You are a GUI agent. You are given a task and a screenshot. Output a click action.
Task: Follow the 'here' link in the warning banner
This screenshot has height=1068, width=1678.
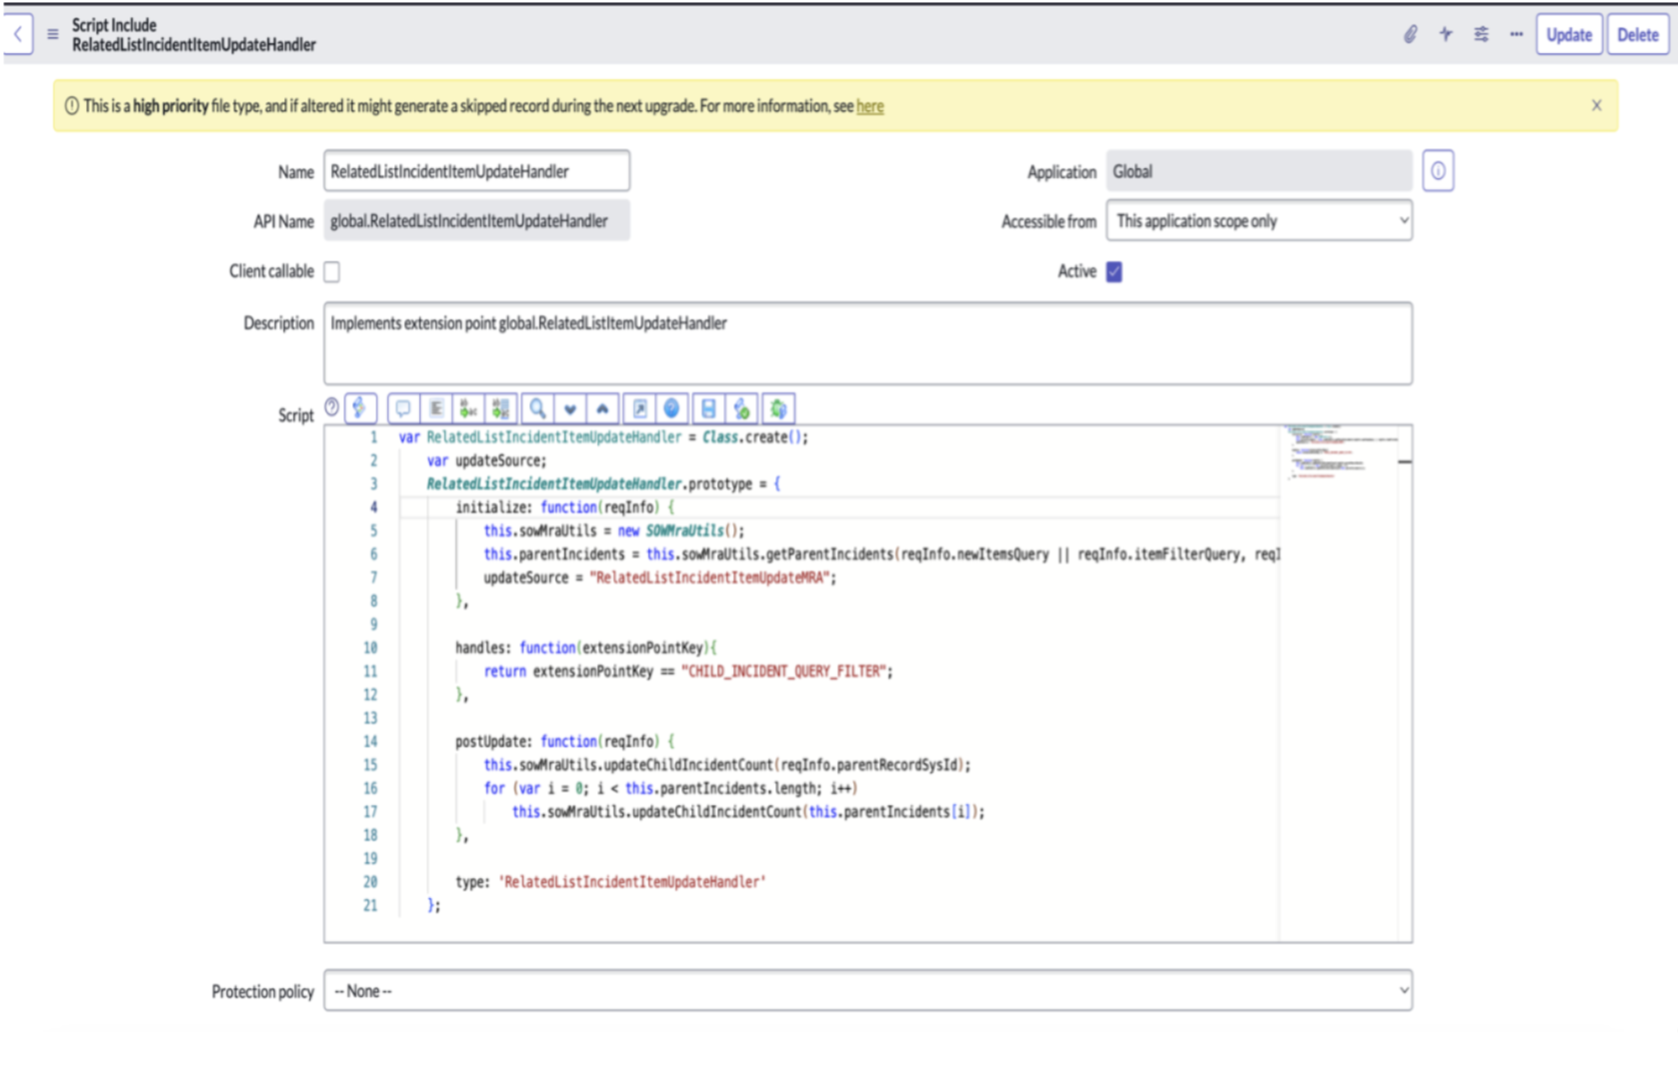pyautogui.click(x=870, y=106)
